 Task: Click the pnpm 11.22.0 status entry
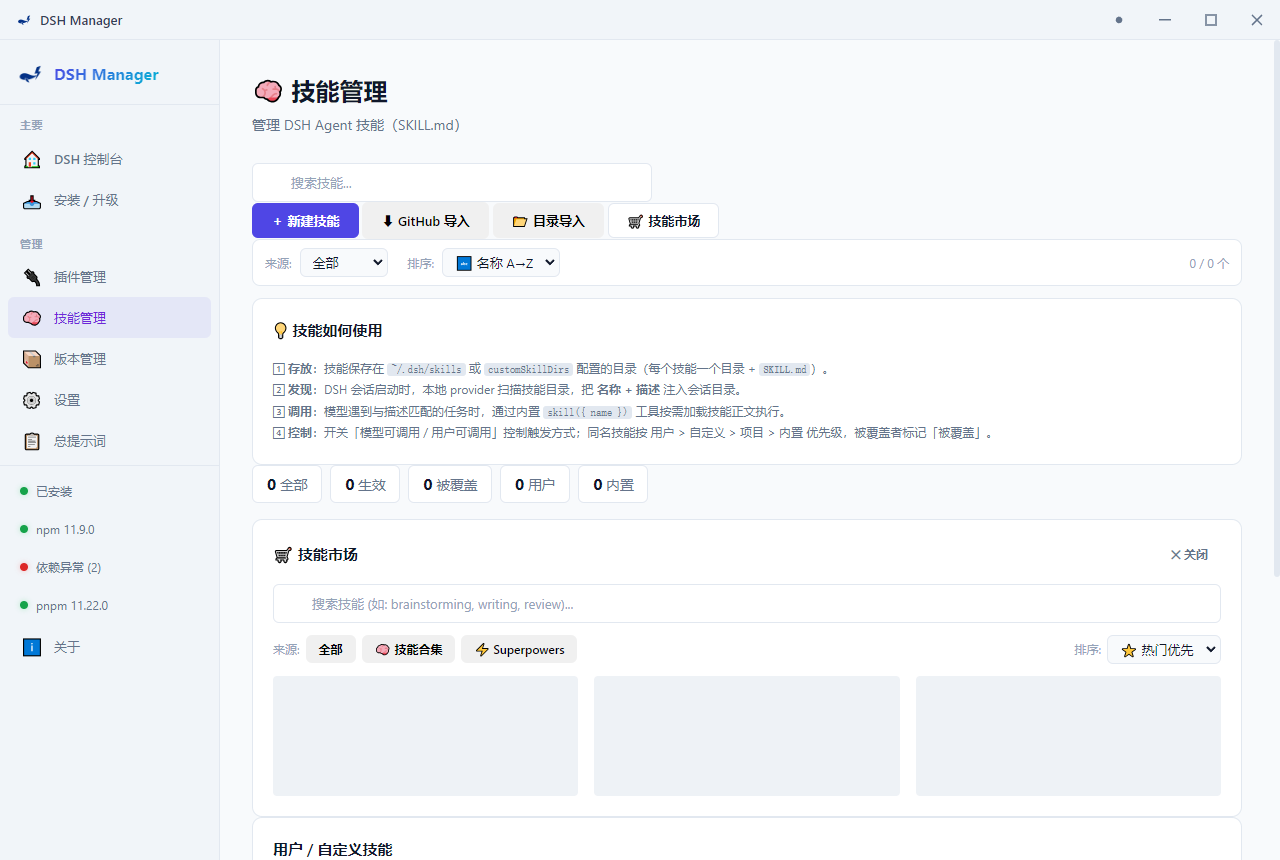[x=64, y=606]
